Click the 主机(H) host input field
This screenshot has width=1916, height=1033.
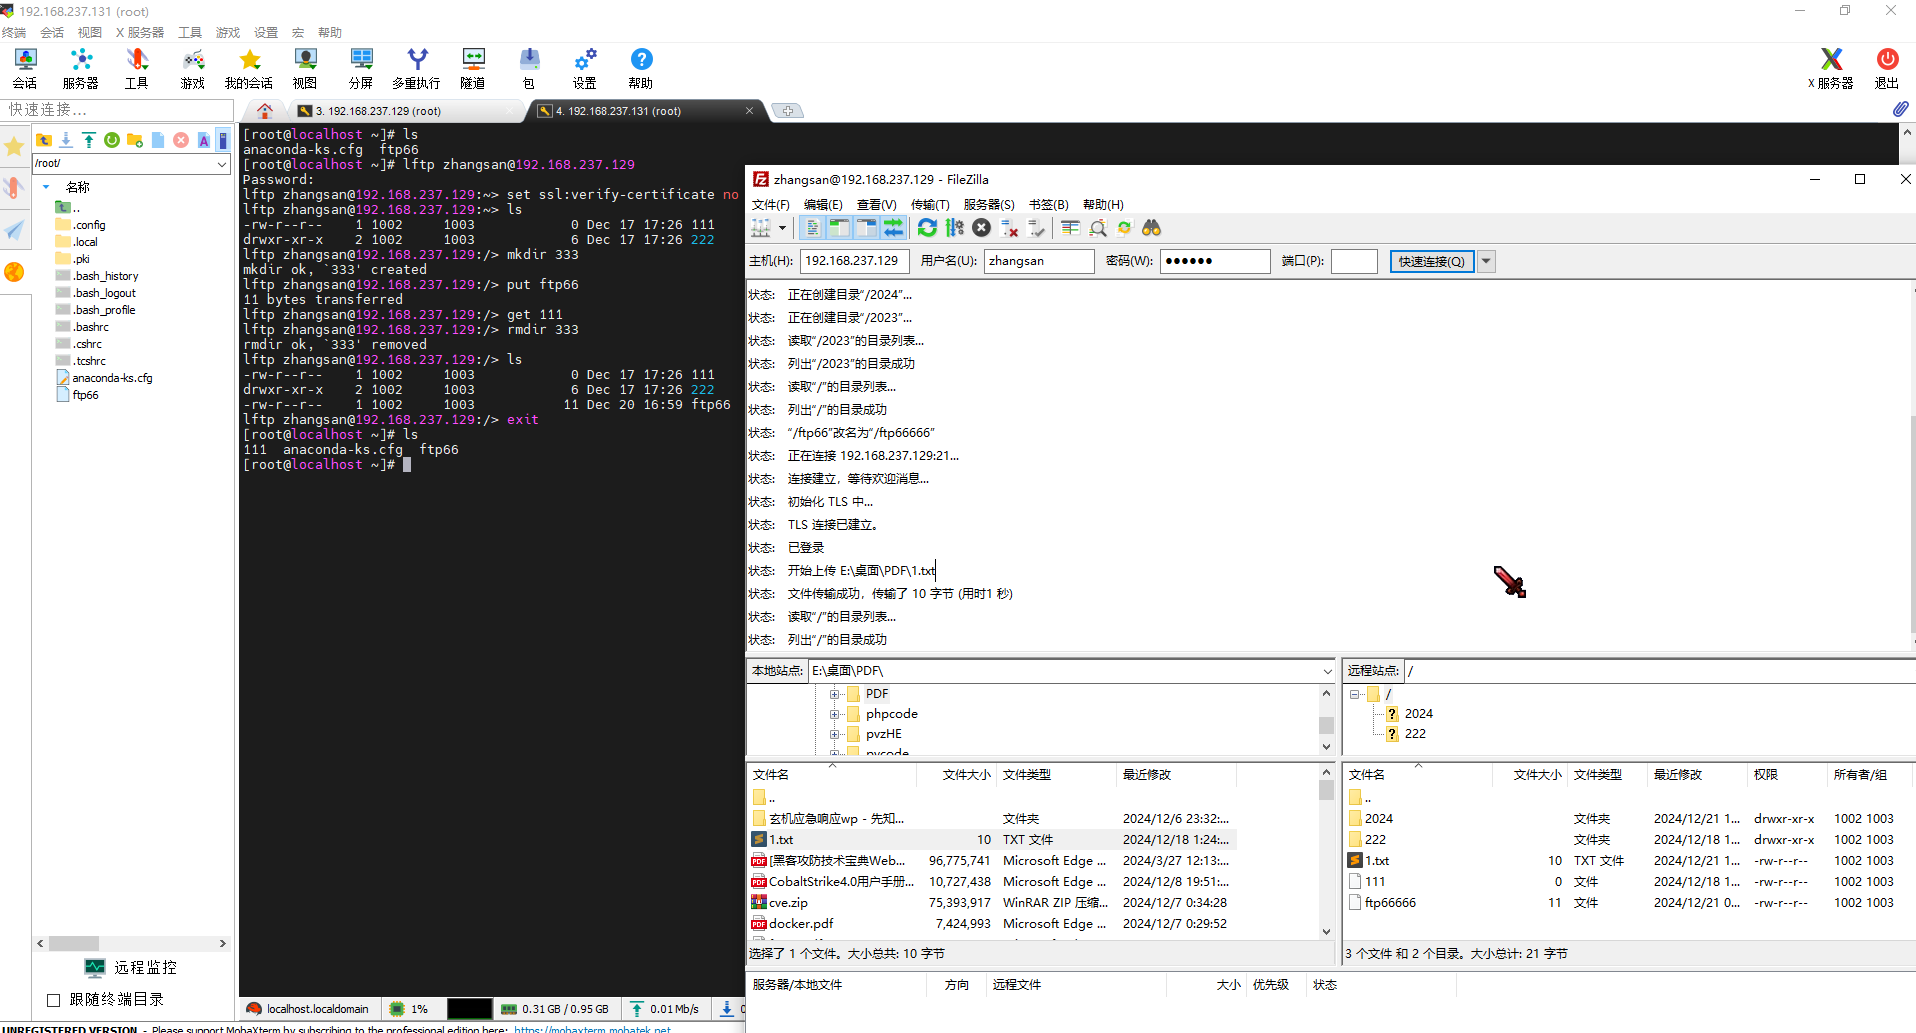pyautogui.click(x=853, y=261)
